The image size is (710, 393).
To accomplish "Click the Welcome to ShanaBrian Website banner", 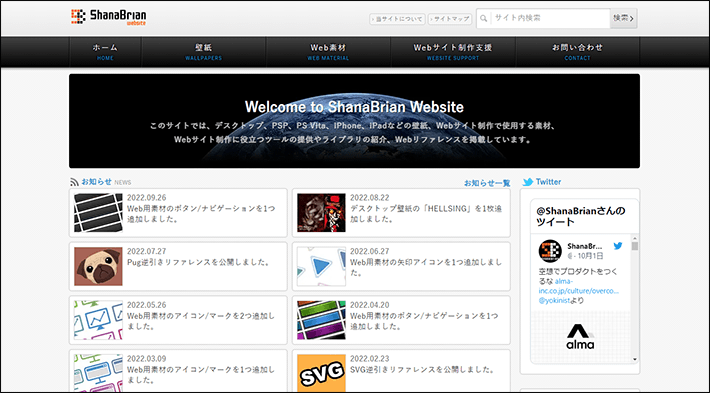I will (x=355, y=121).
